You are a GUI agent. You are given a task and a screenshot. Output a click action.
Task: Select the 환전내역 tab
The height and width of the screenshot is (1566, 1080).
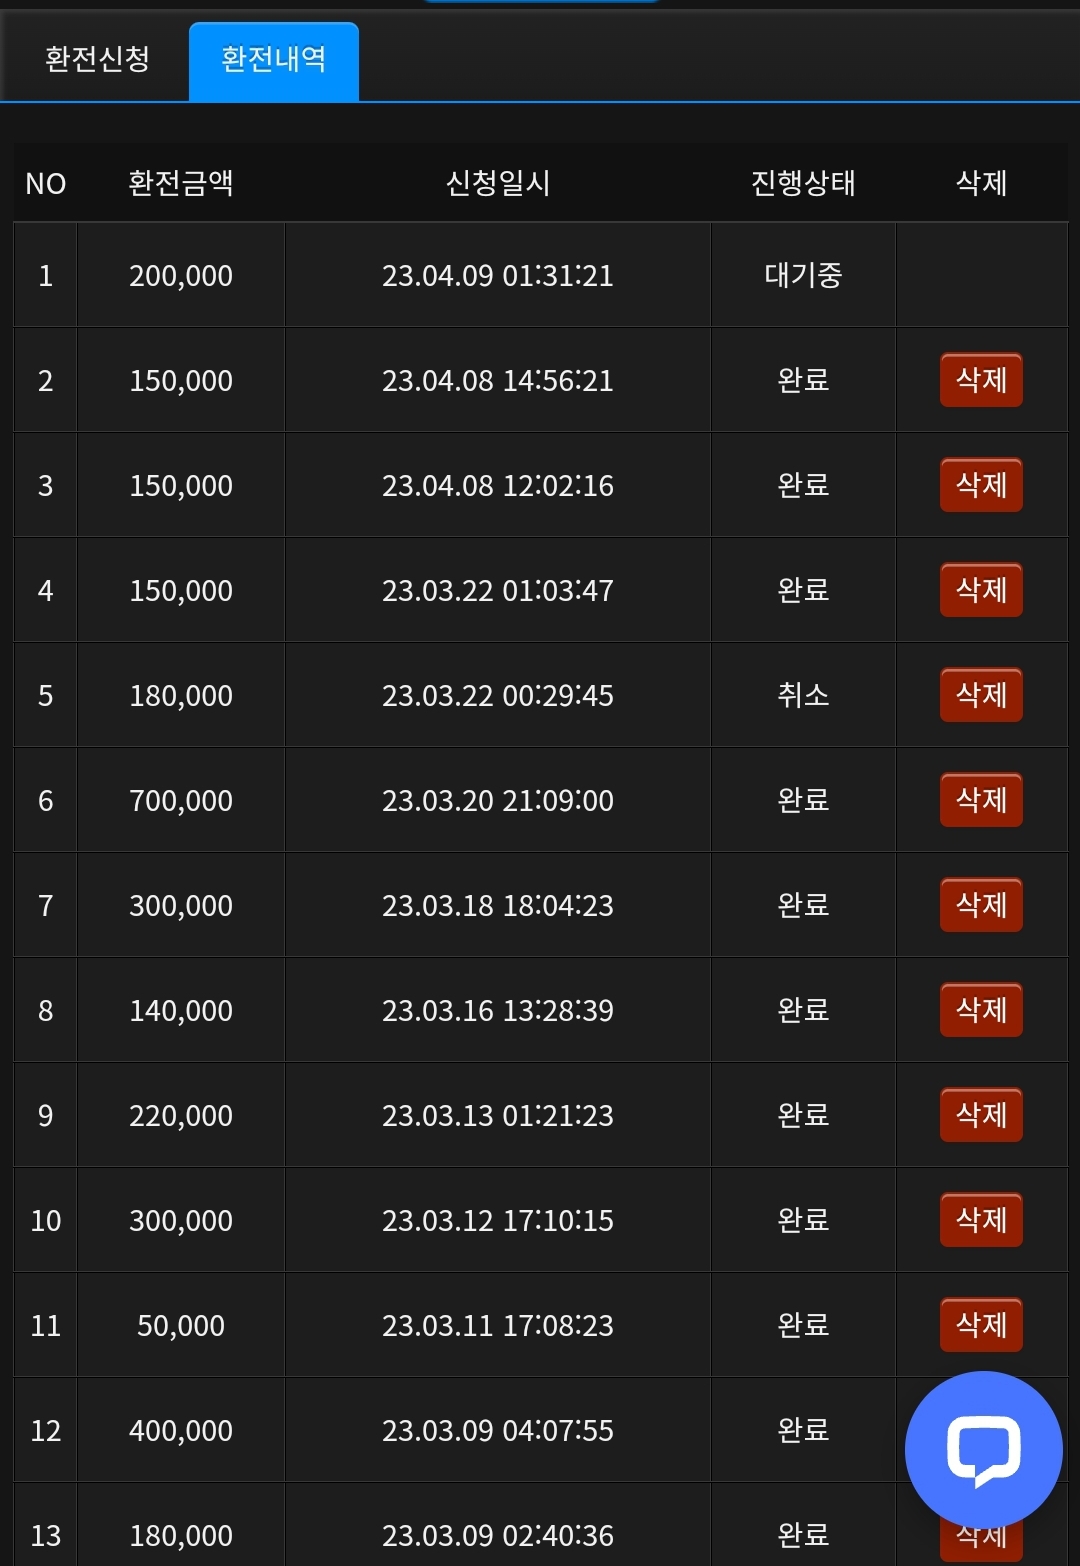[x=274, y=61]
